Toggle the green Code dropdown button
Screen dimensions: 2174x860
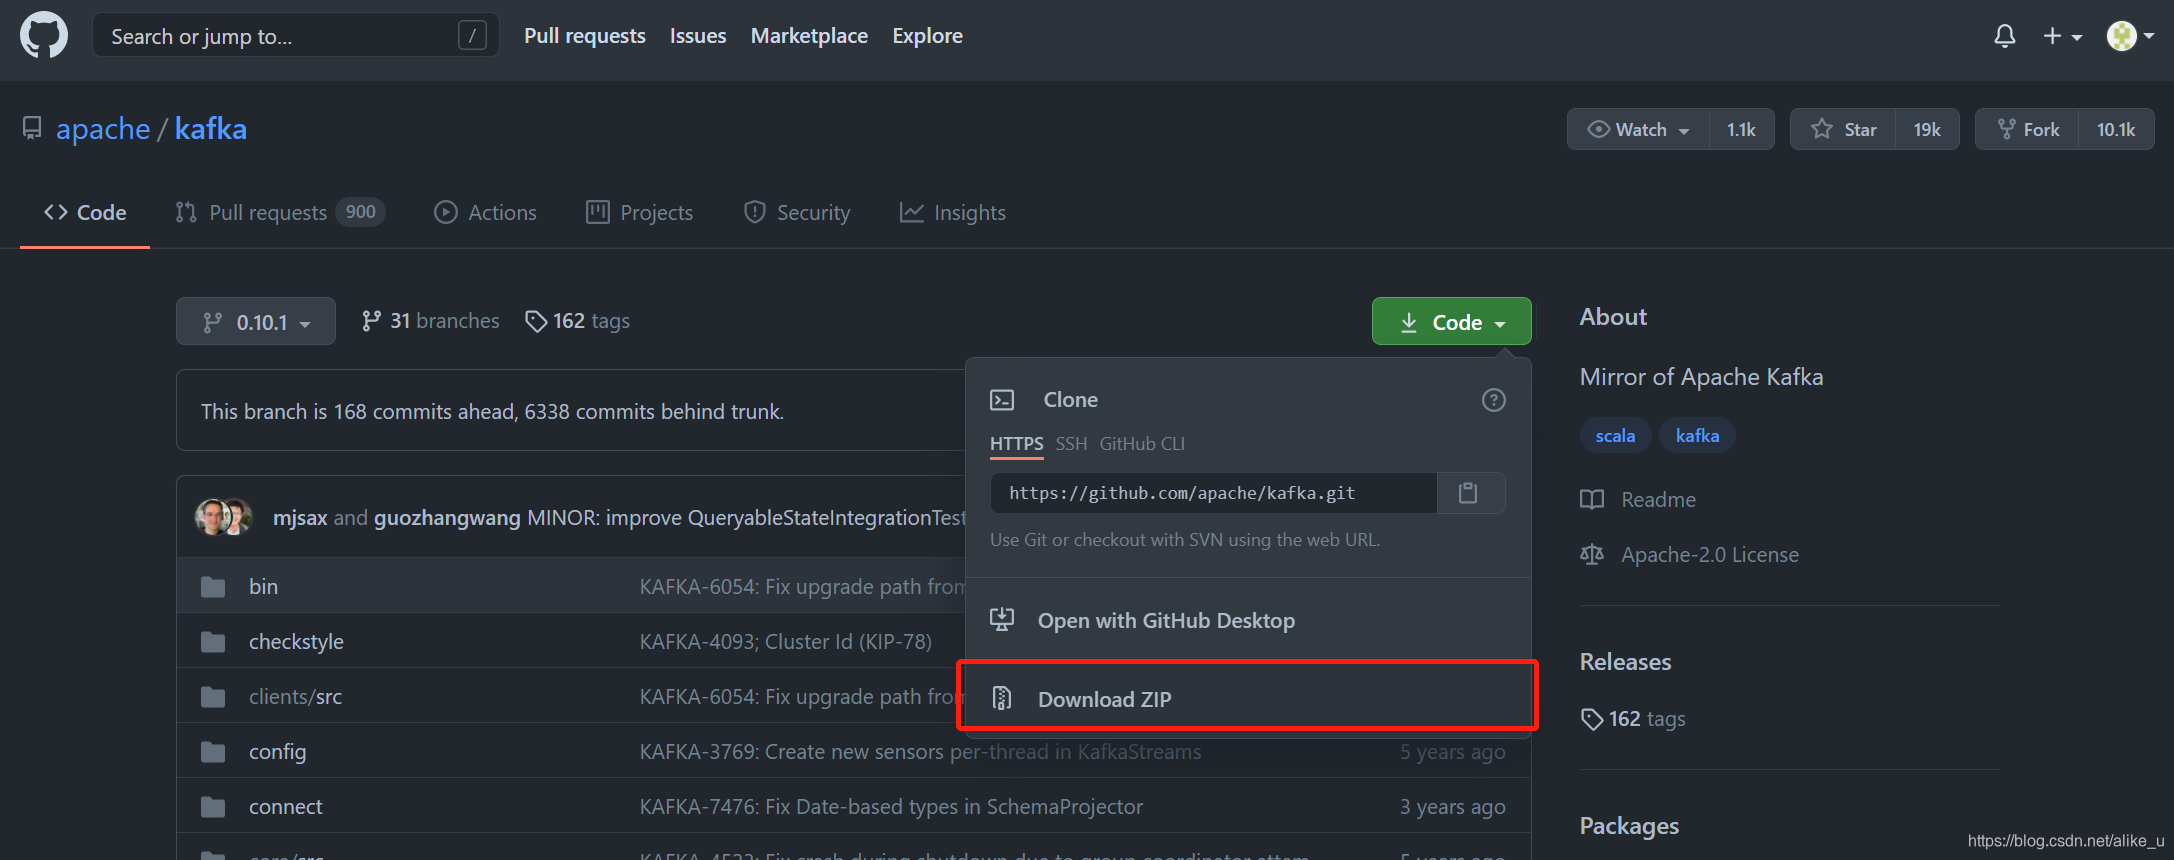click(1452, 322)
